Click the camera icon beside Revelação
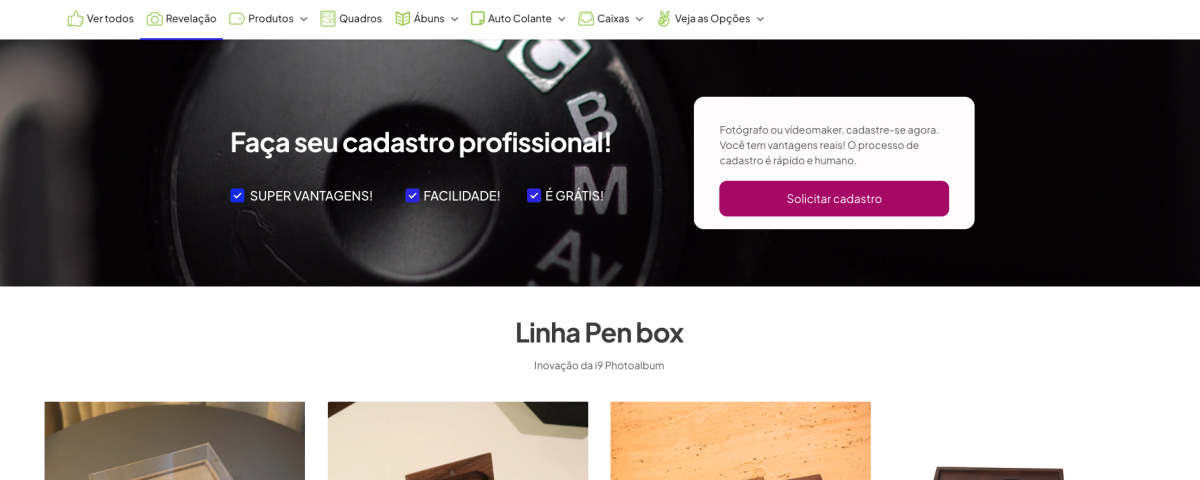 (x=154, y=19)
